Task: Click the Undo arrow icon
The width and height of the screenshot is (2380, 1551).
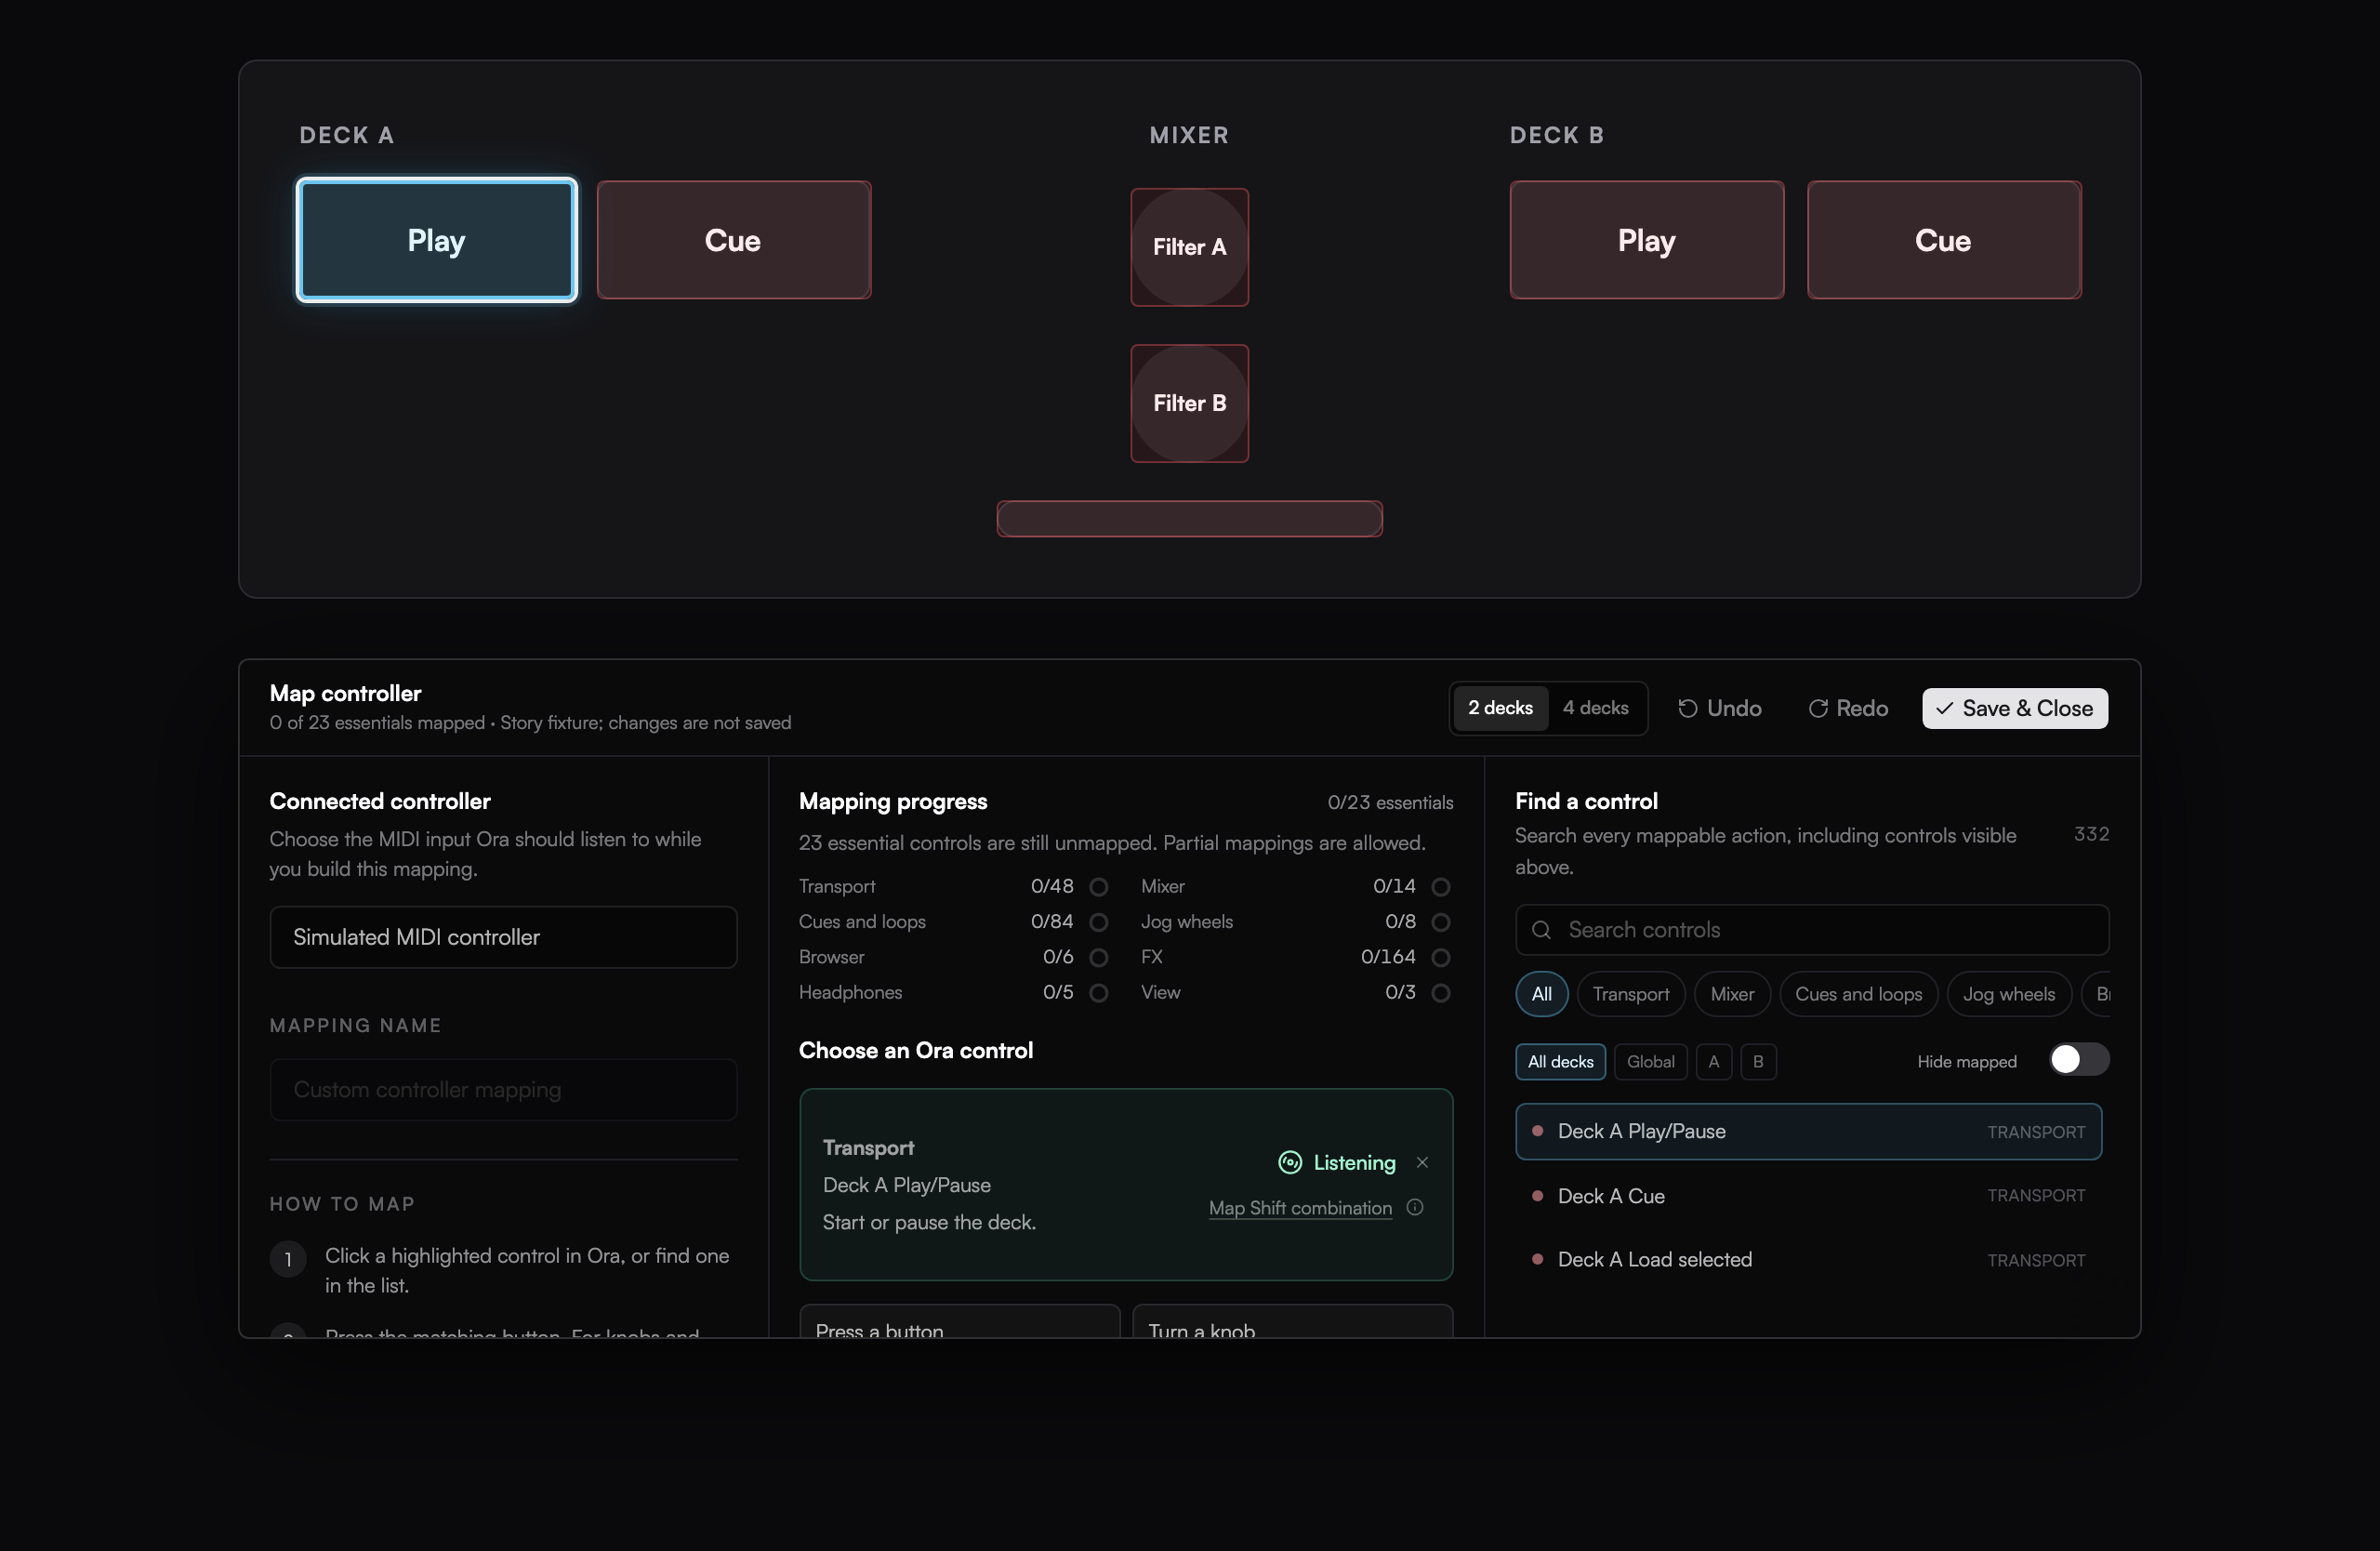Action: [1687, 708]
